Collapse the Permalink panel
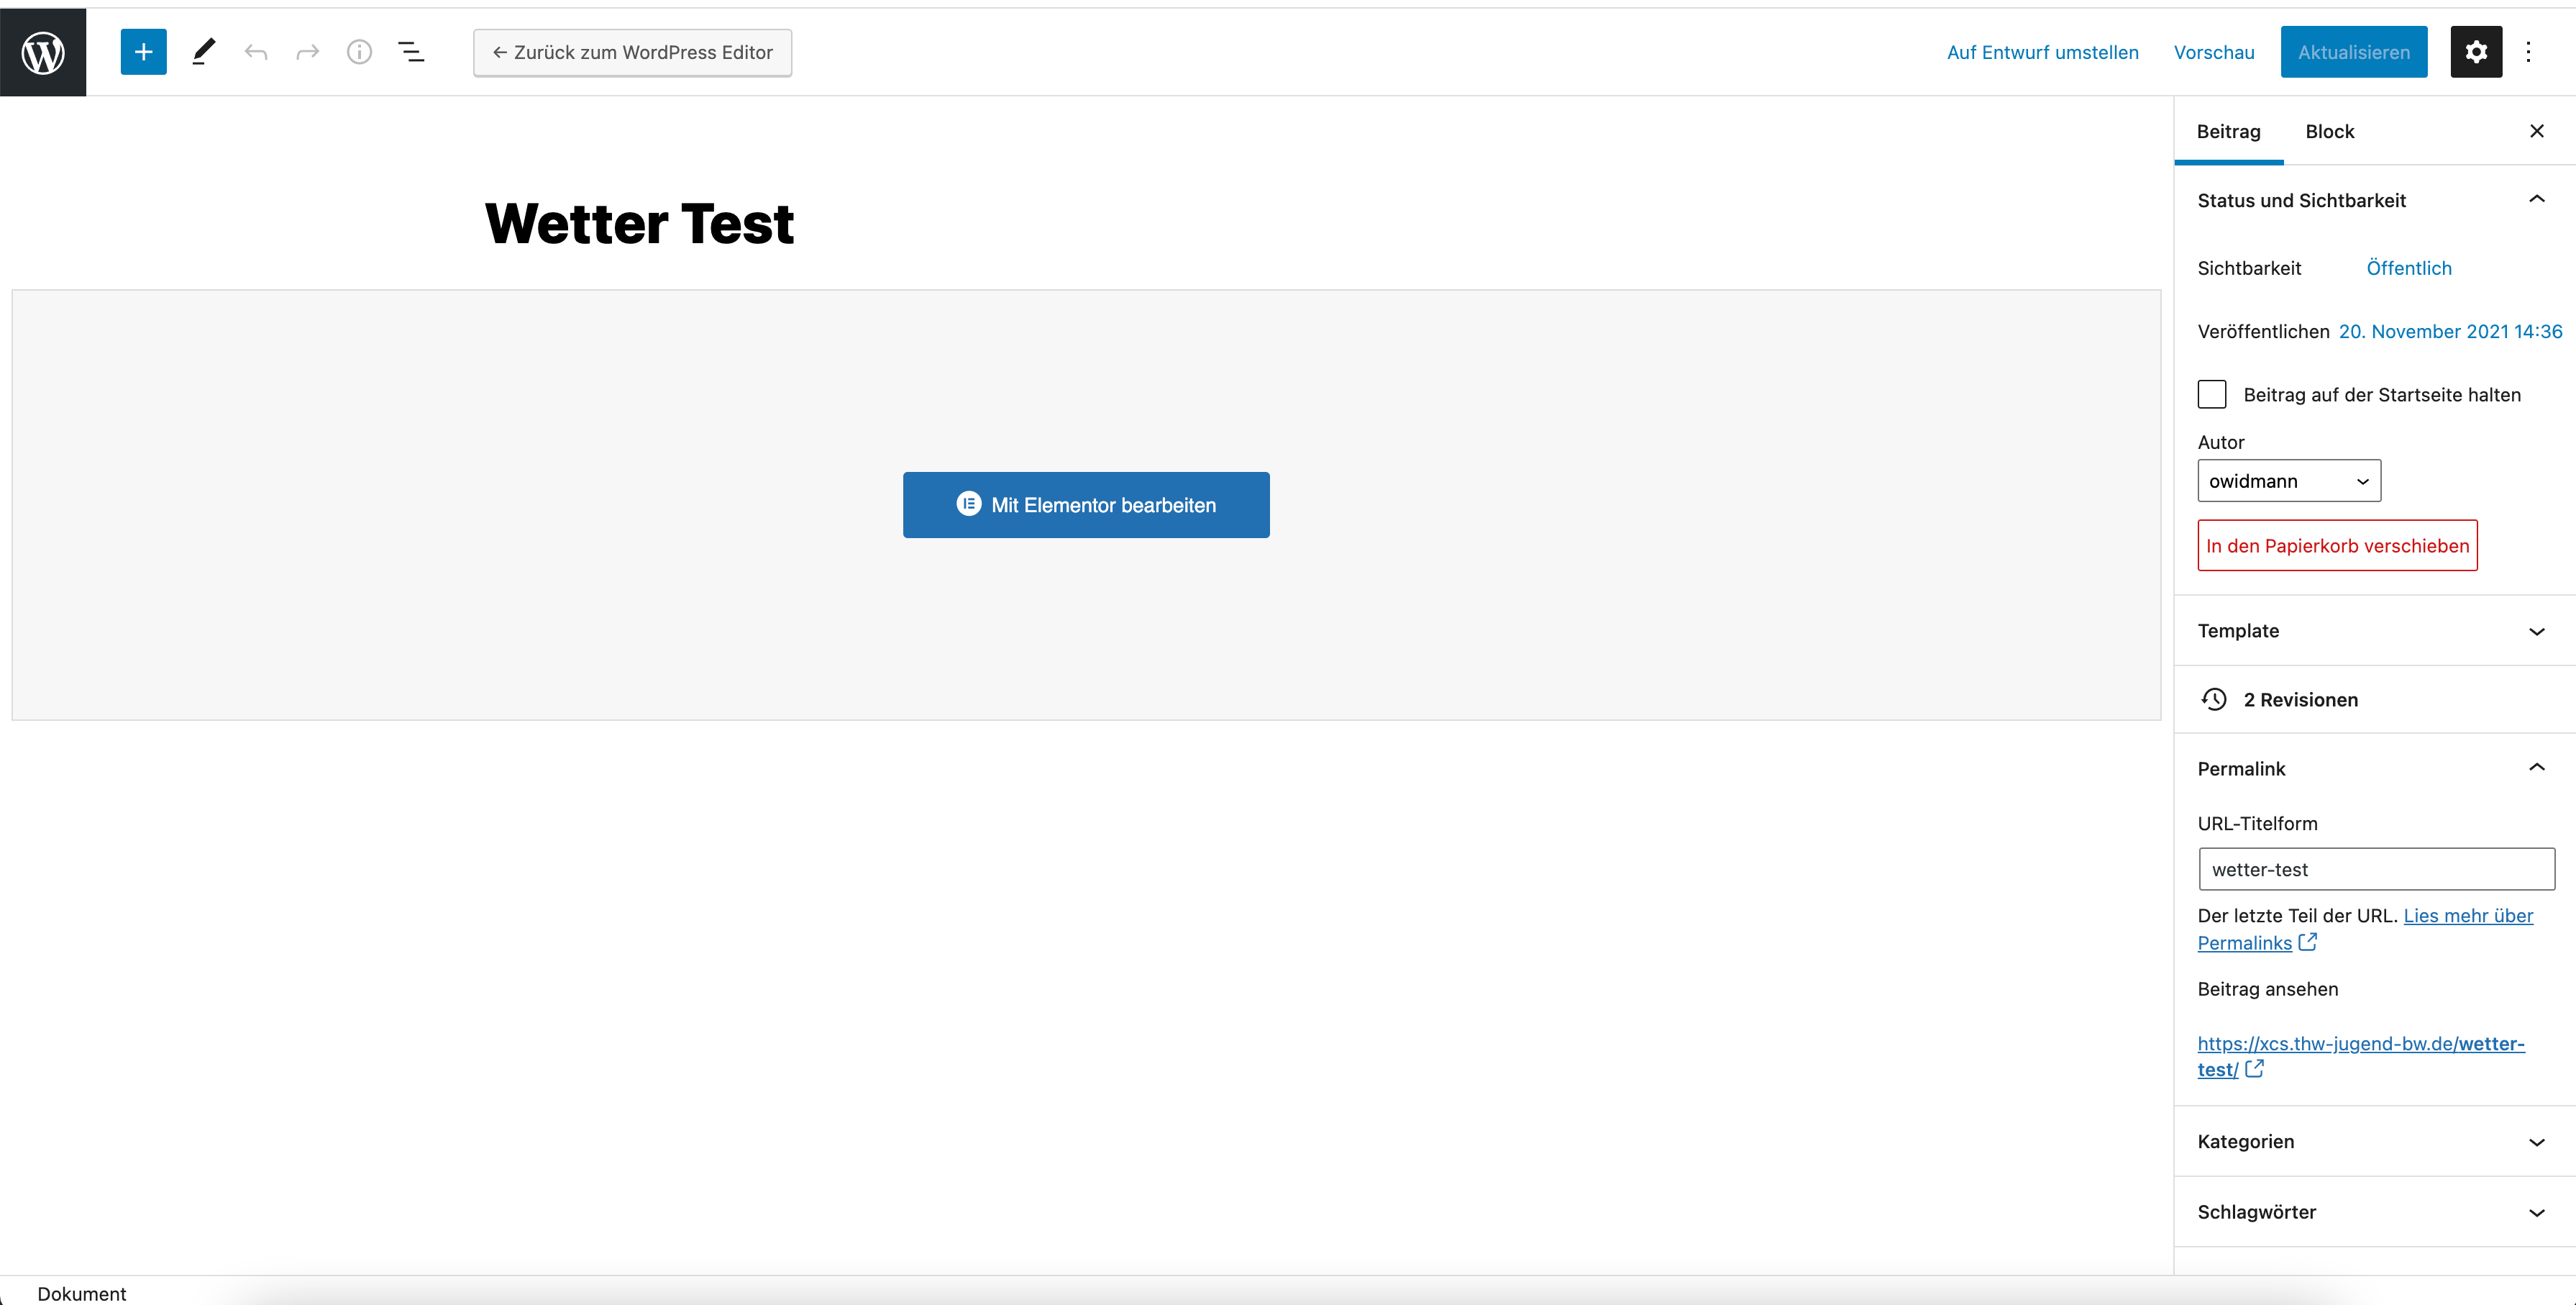This screenshot has width=2576, height=1305. pyautogui.click(x=2374, y=768)
